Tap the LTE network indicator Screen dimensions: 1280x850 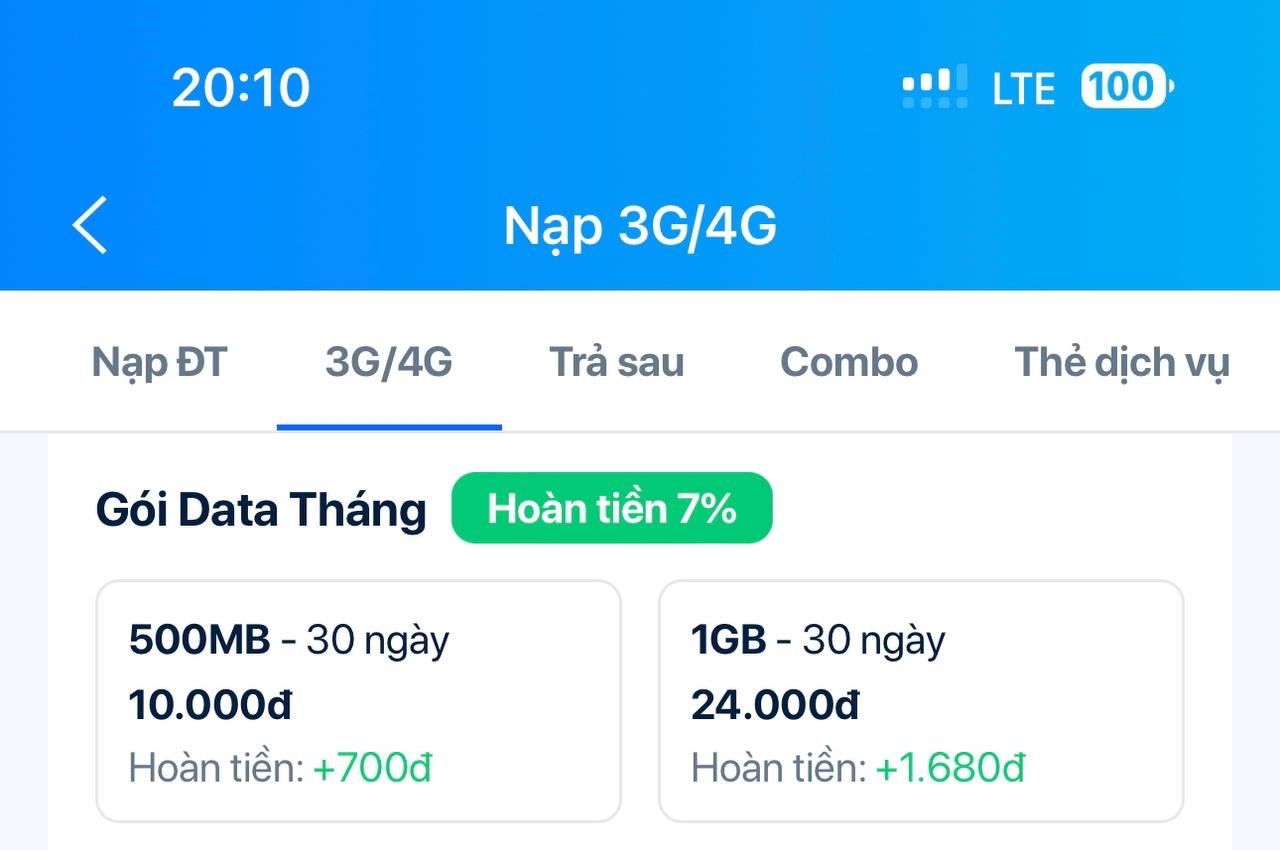[1023, 89]
